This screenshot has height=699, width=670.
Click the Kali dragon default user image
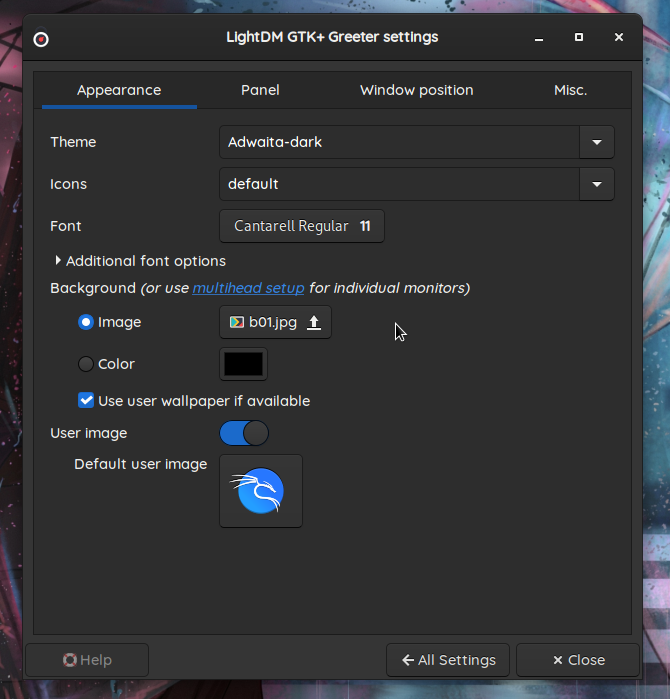tap(261, 491)
